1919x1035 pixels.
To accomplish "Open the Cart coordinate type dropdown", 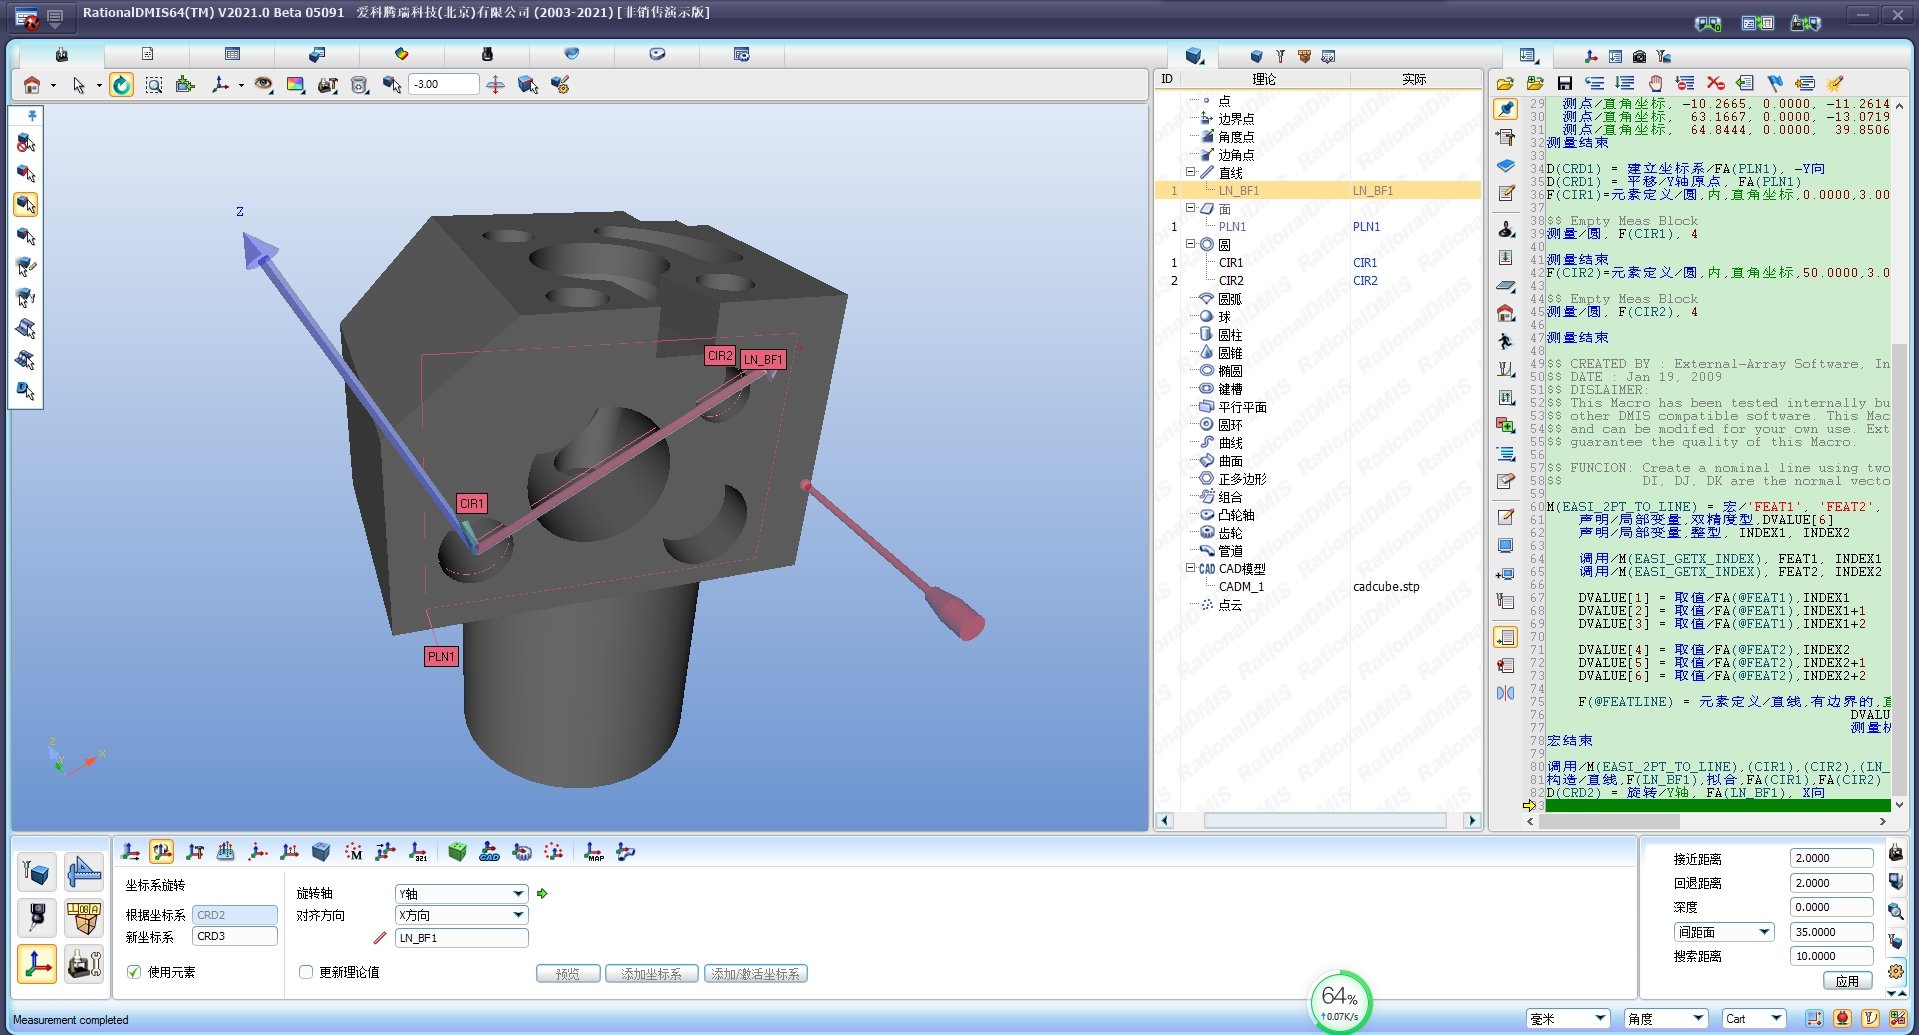I will [x=1754, y=1019].
